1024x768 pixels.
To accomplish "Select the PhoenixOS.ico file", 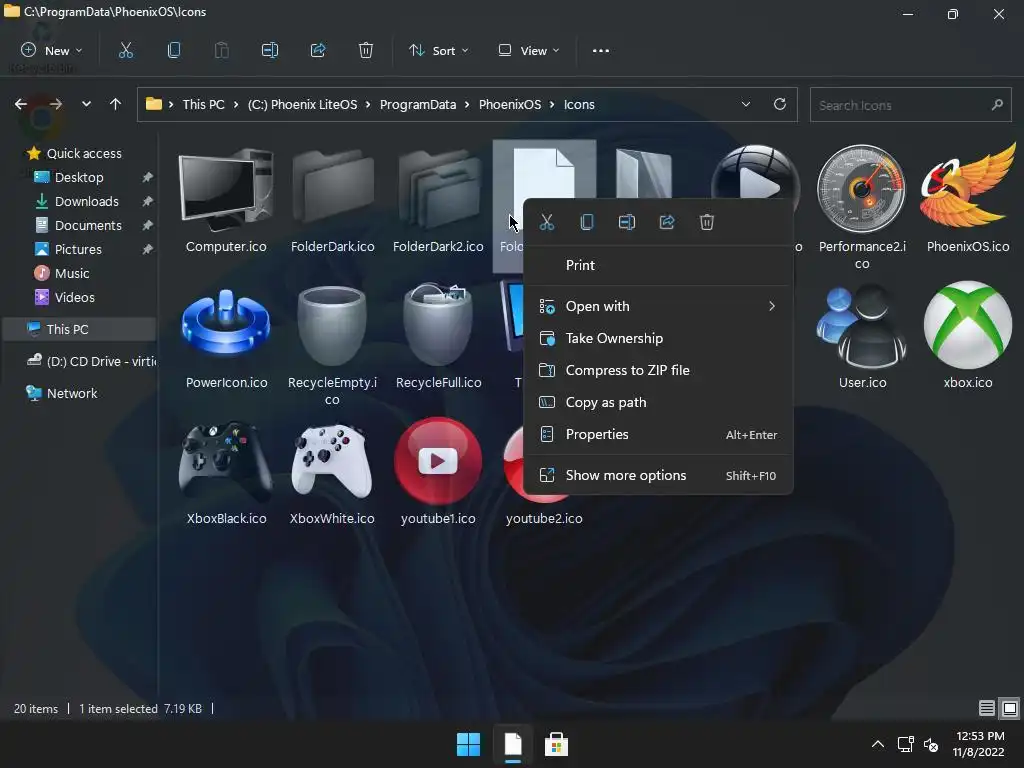I will (x=968, y=199).
